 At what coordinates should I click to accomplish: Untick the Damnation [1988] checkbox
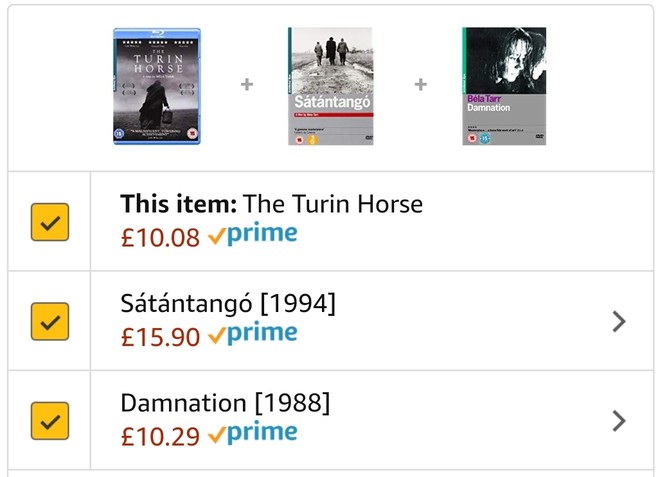click(50, 421)
